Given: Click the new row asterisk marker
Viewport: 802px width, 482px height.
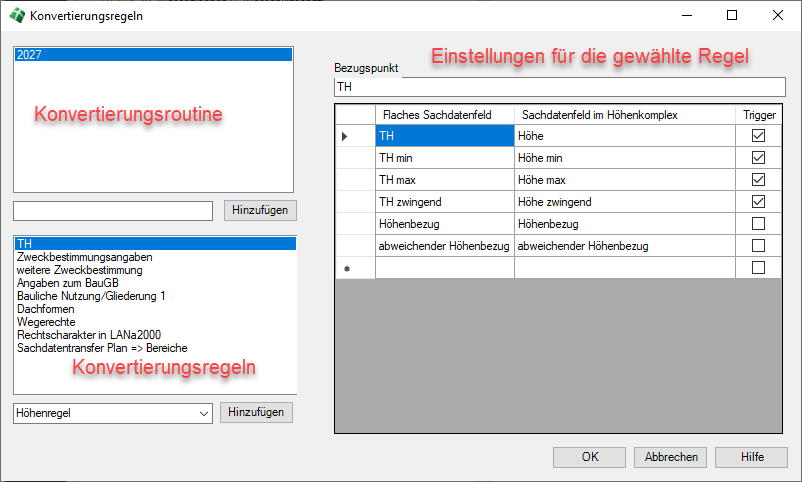Looking at the screenshot, I should pos(345,268).
